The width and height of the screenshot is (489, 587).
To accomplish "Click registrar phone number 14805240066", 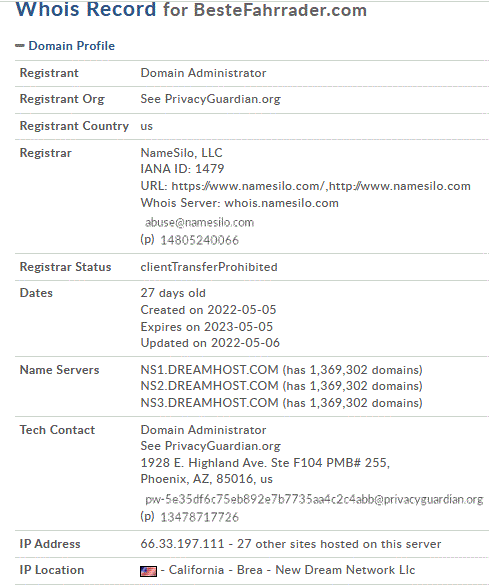I will [199, 240].
